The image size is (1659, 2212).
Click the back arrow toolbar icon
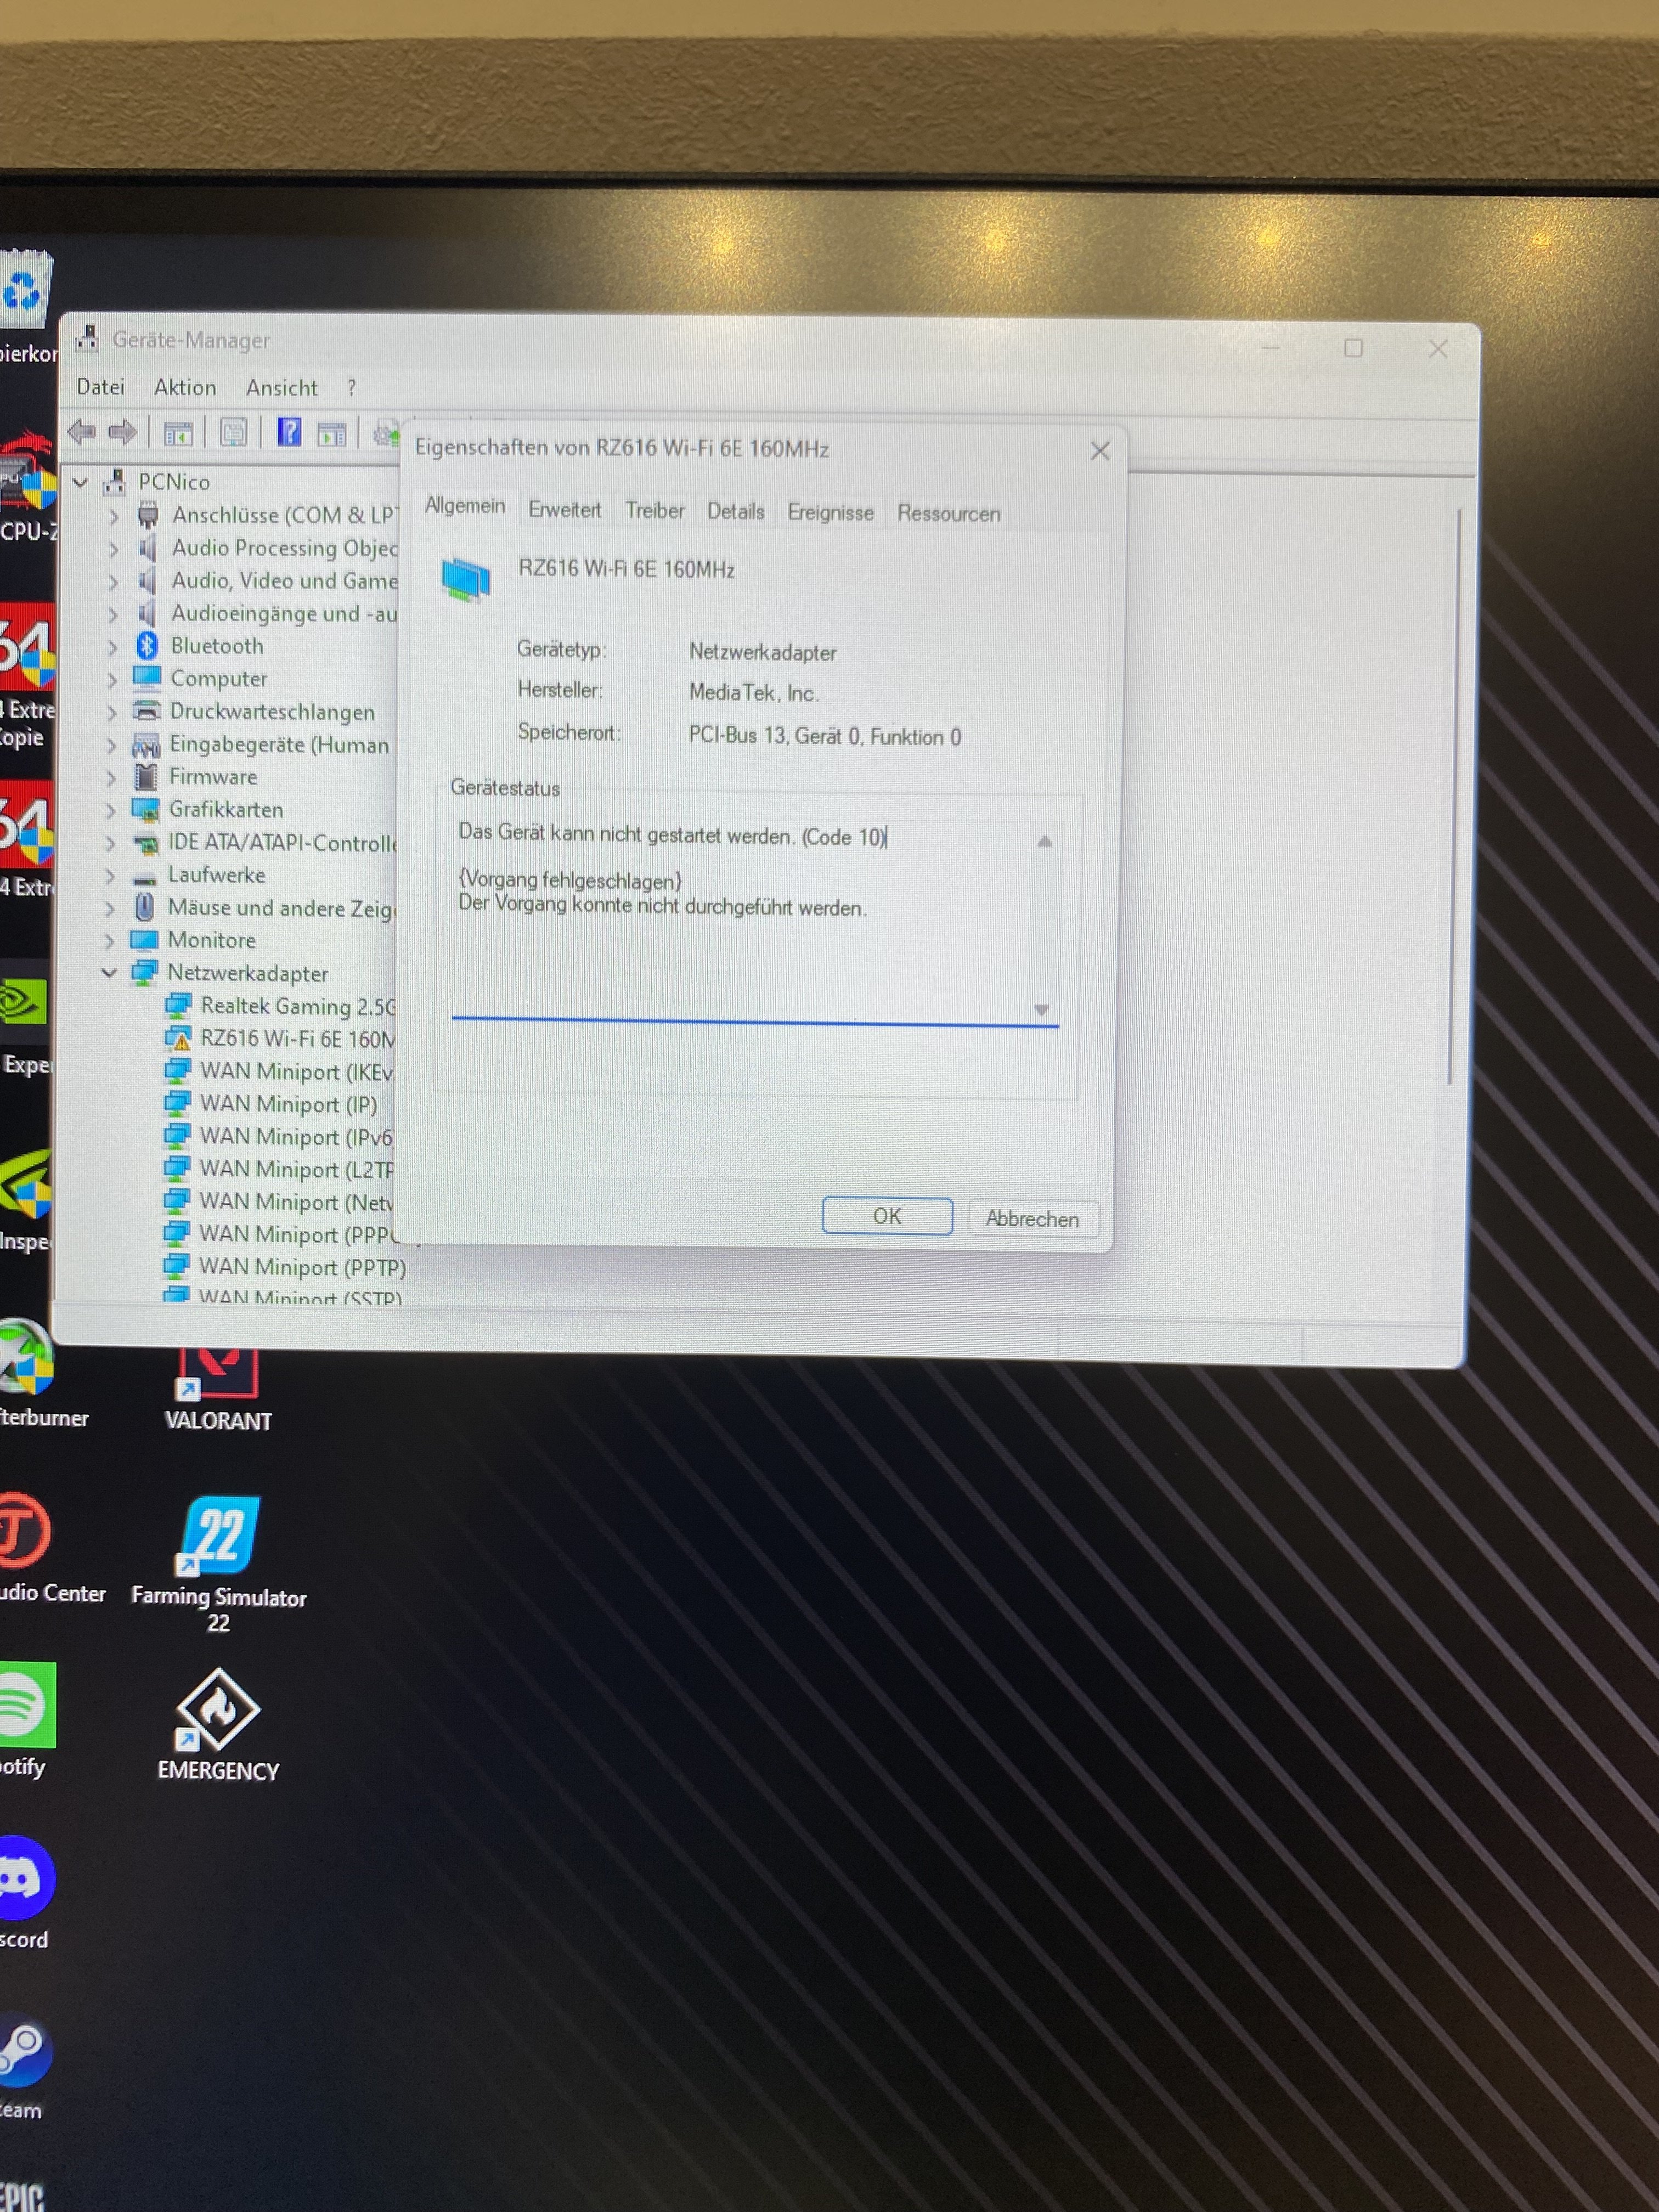coord(81,432)
